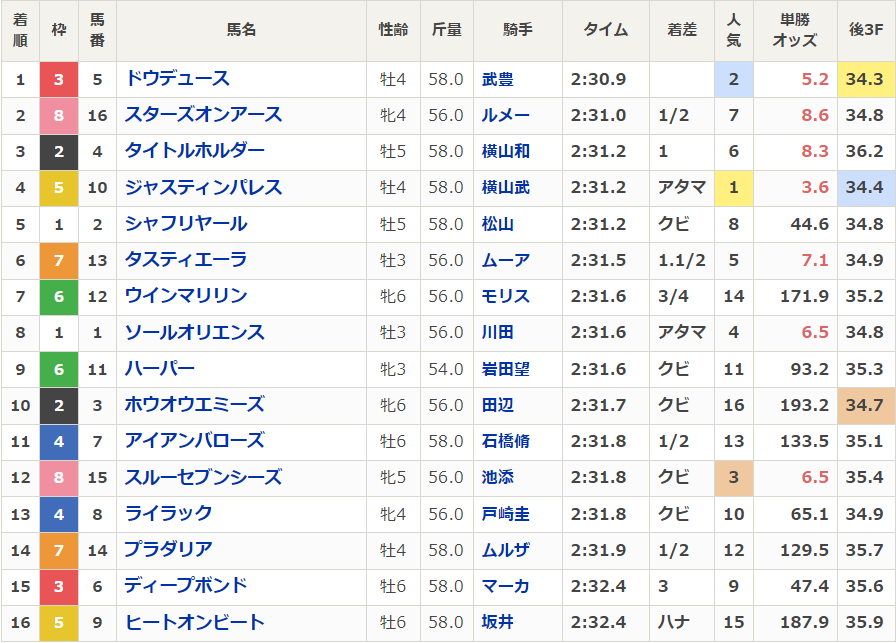896x643 pixels.
Task: Click horse name スターズオンアース
Action: [x=203, y=115]
